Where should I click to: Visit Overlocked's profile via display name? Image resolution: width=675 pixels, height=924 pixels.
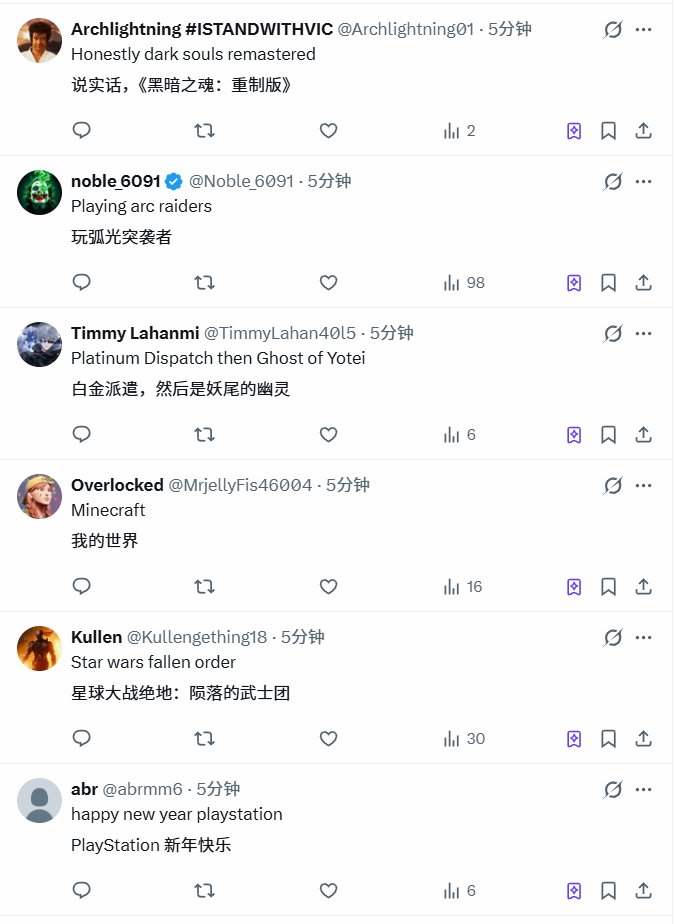pyautogui.click(x=117, y=485)
